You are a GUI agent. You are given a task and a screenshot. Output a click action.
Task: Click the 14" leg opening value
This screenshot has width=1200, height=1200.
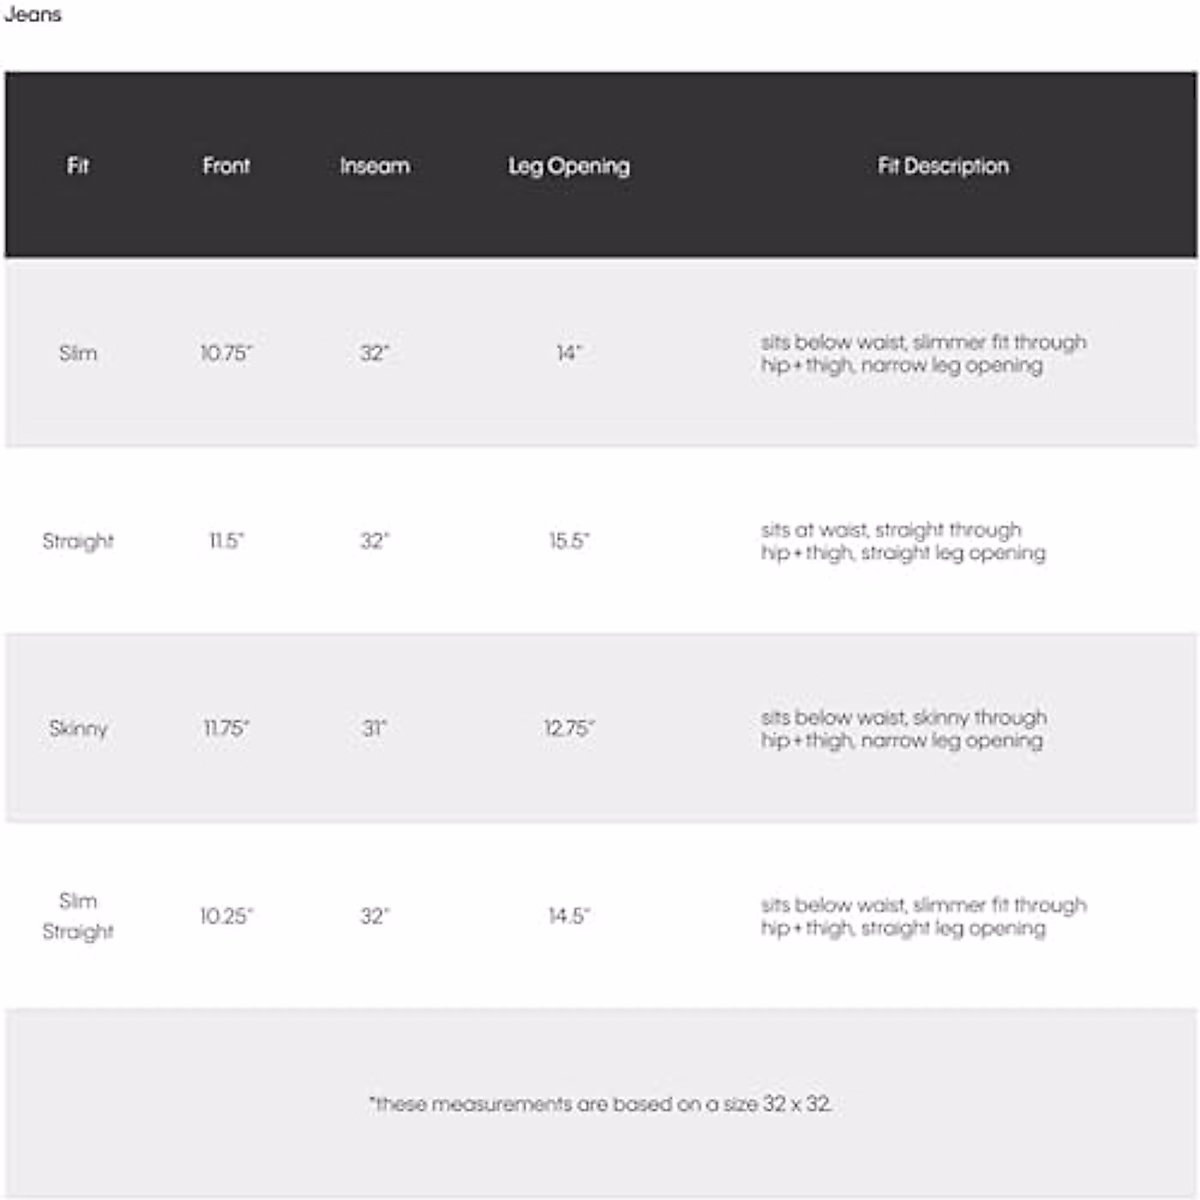point(569,353)
